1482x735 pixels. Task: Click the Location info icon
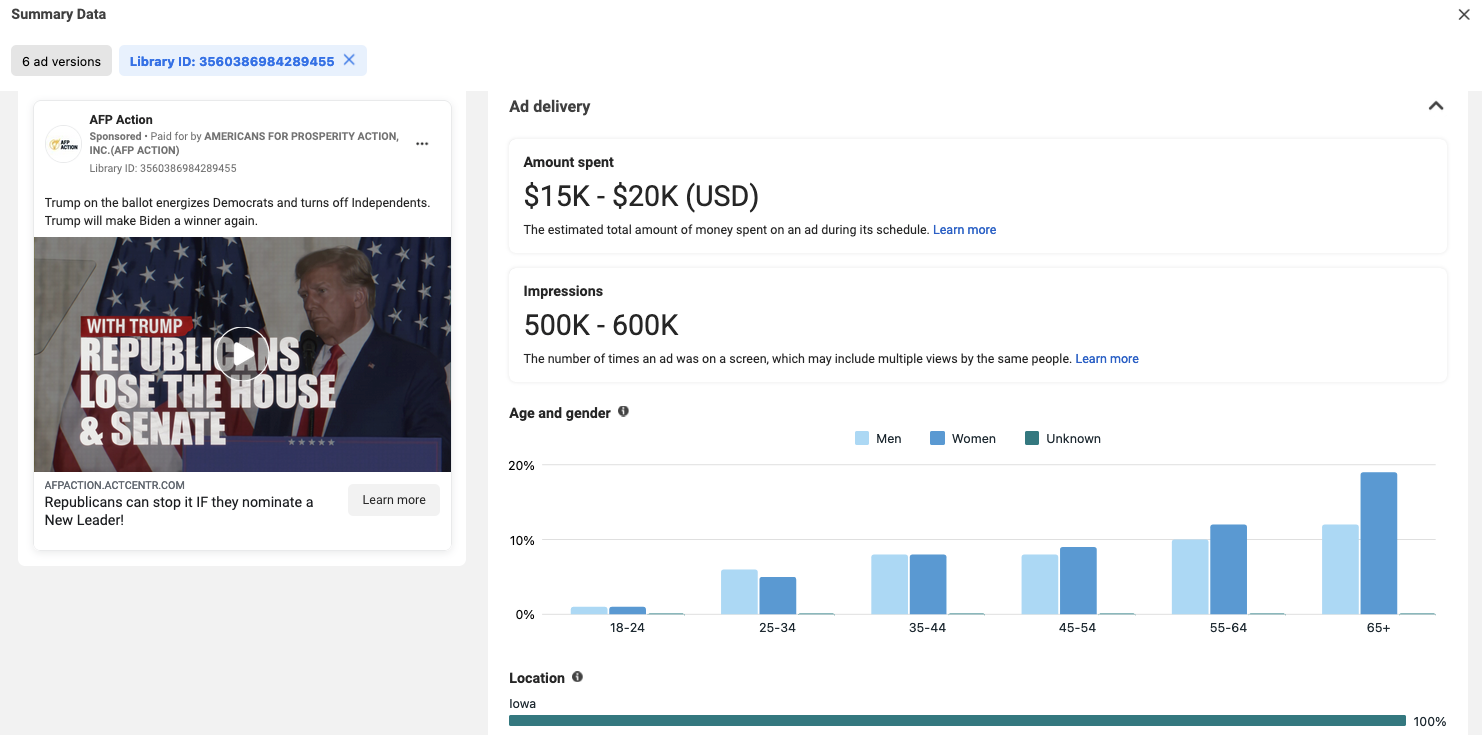[577, 677]
